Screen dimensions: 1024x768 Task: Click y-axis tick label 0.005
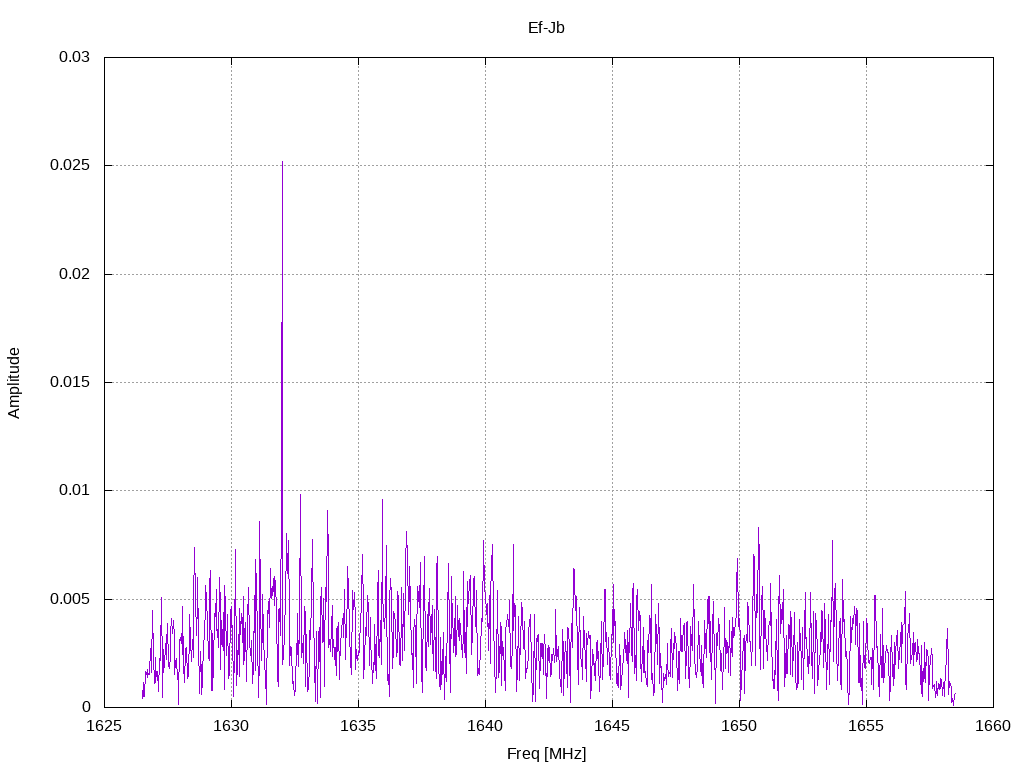pyautogui.click(x=70, y=599)
